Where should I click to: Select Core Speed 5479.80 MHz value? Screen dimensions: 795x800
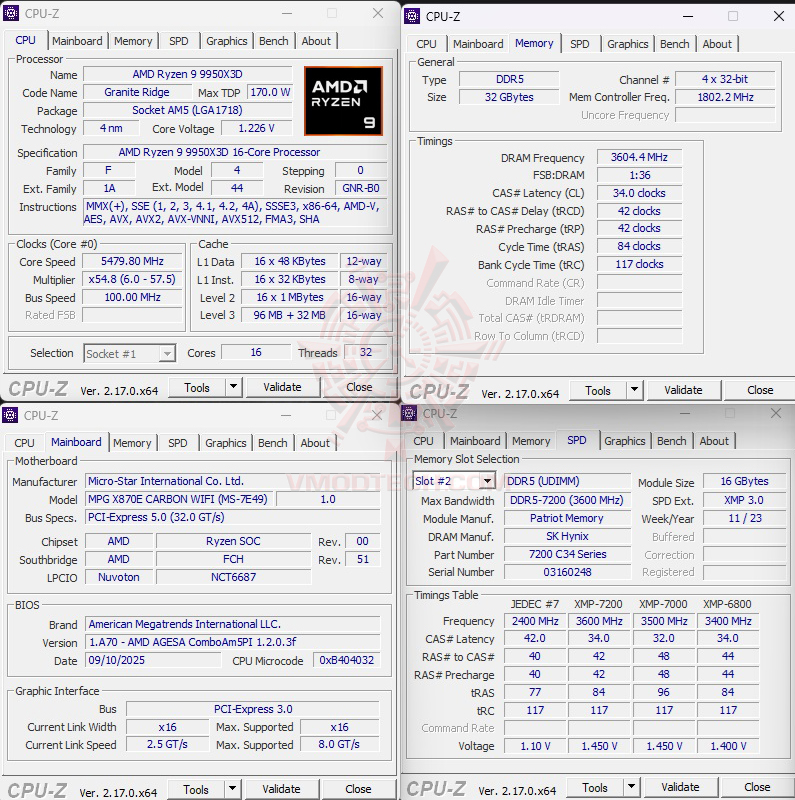[132, 262]
